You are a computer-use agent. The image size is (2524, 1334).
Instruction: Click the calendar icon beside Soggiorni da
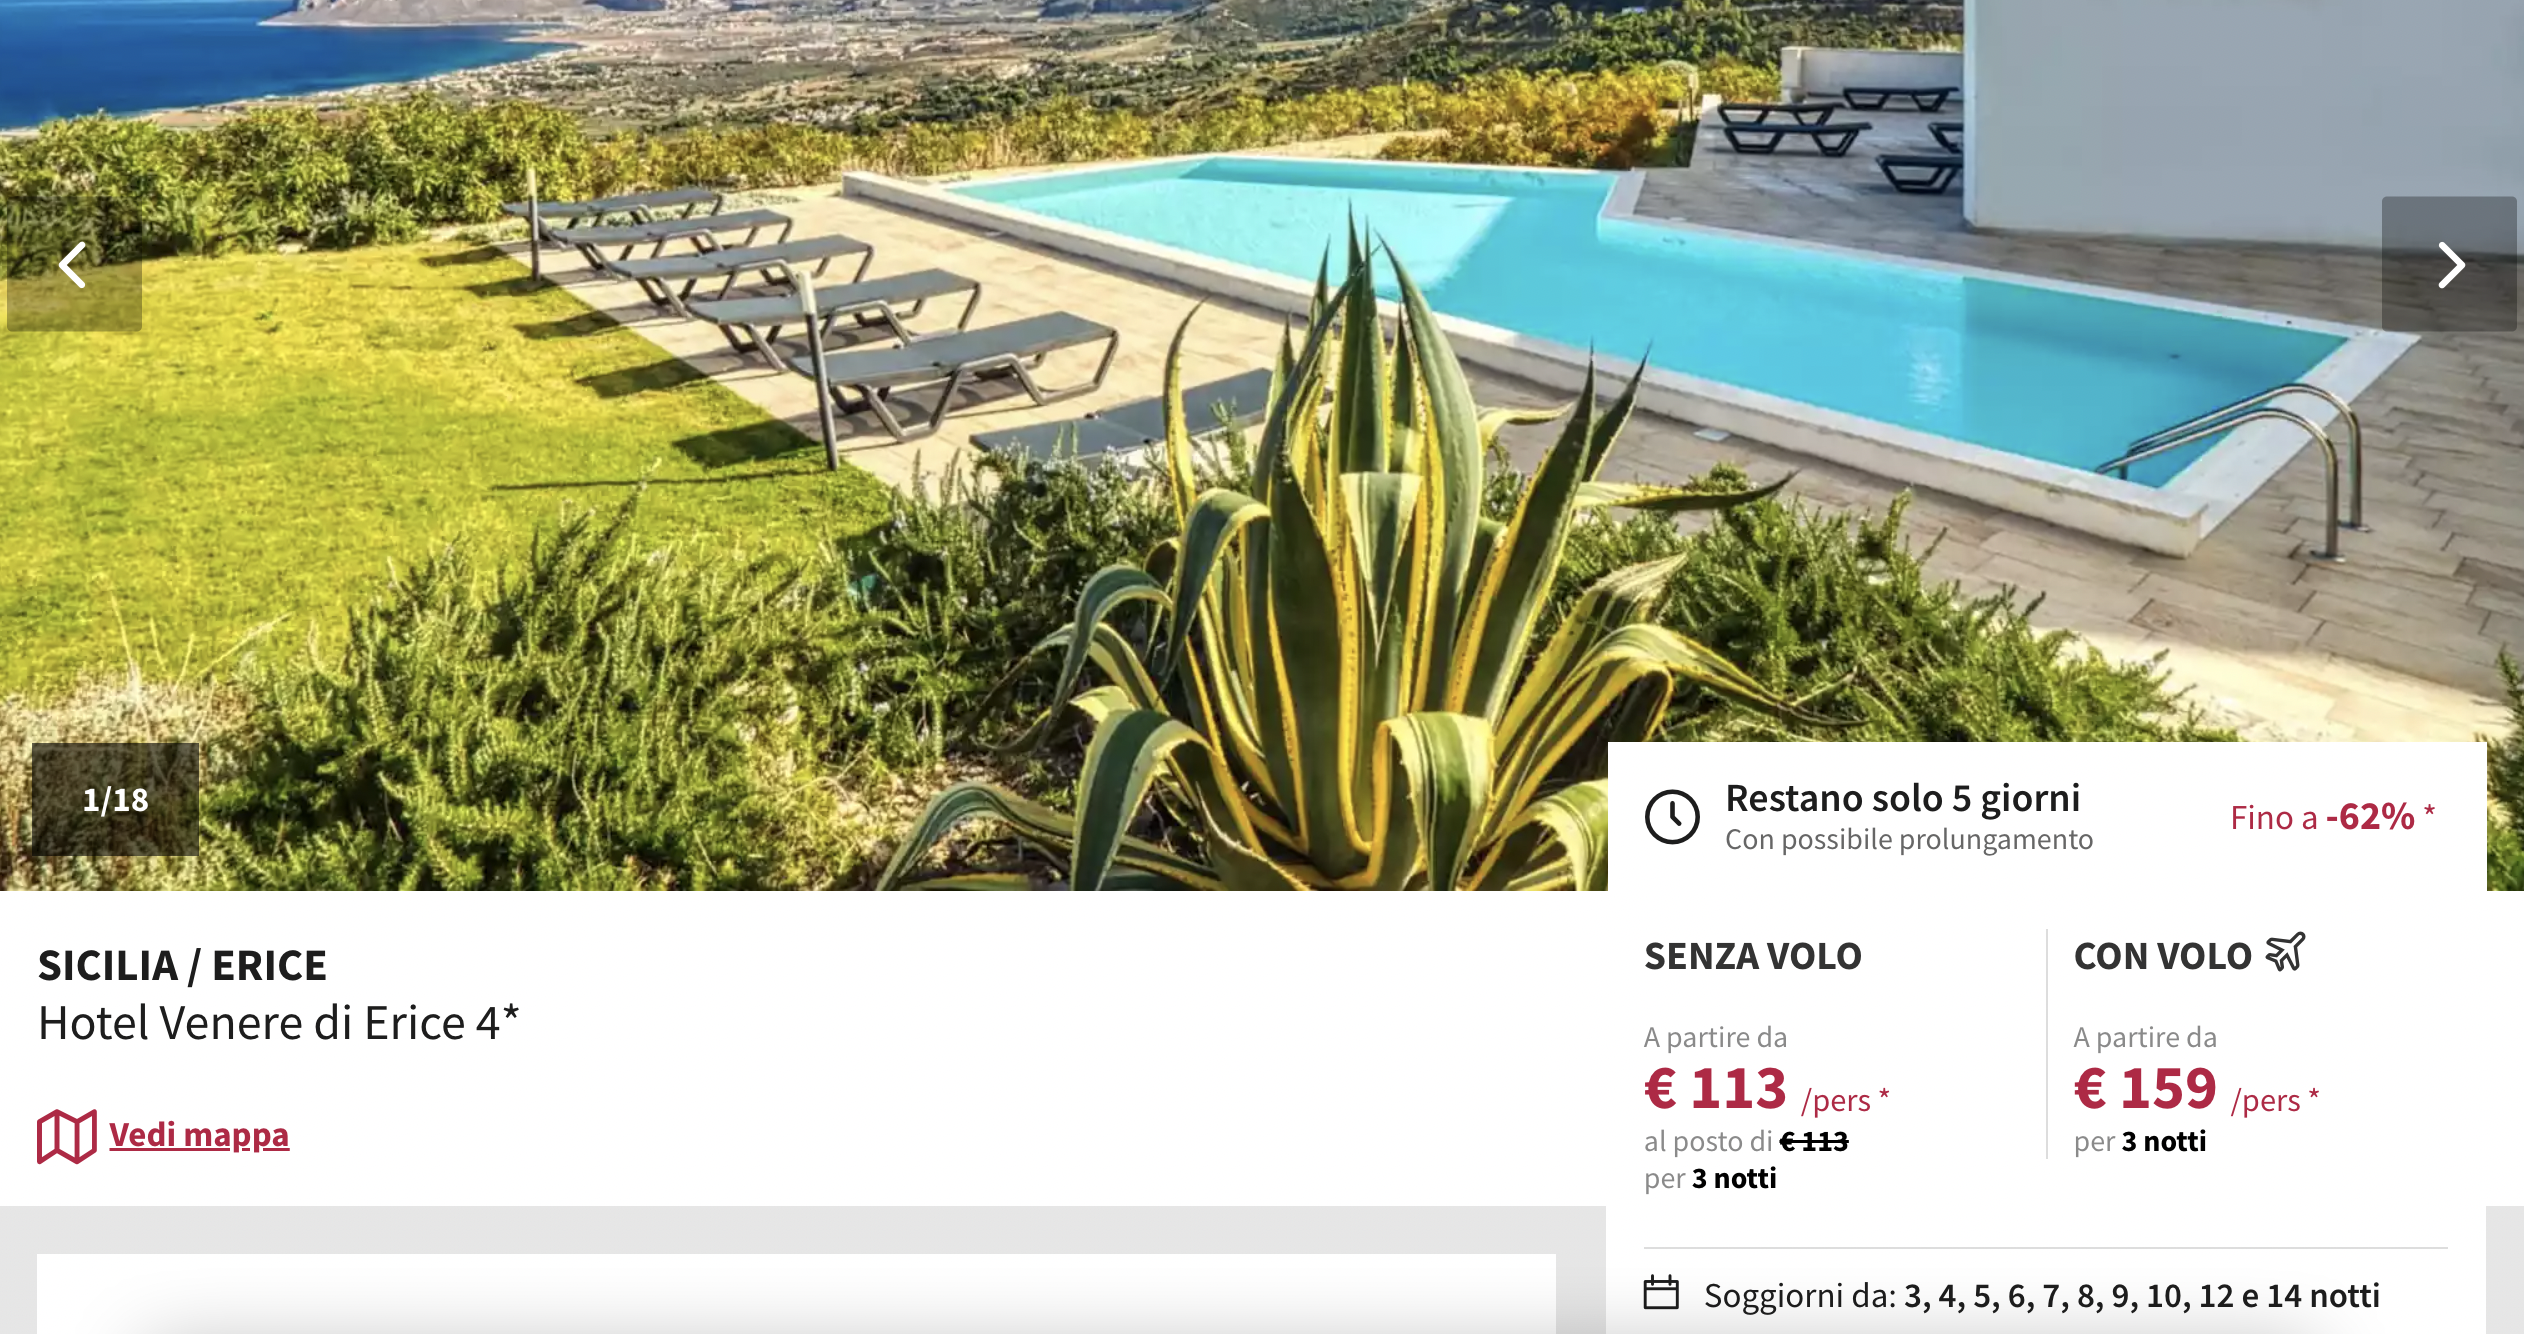(1661, 1292)
